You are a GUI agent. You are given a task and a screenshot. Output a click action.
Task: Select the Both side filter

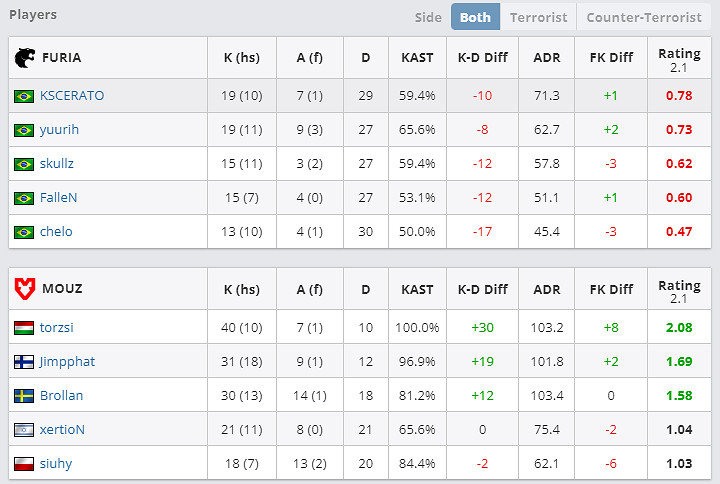[x=475, y=17]
